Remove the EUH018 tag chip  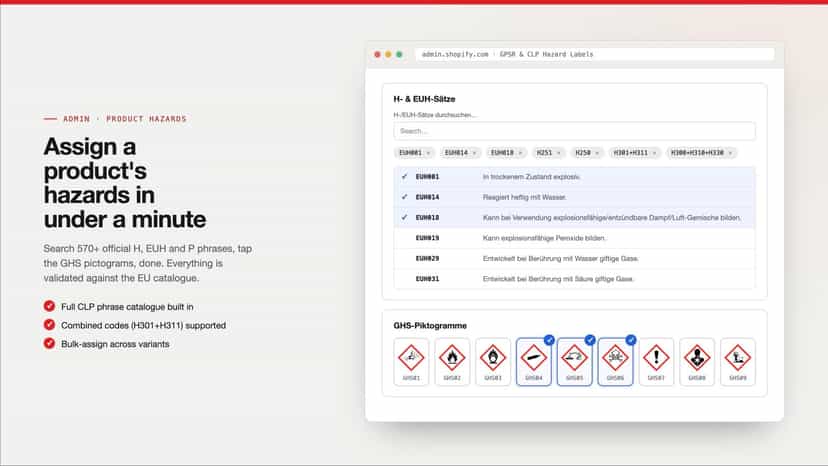tap(520, 153)
